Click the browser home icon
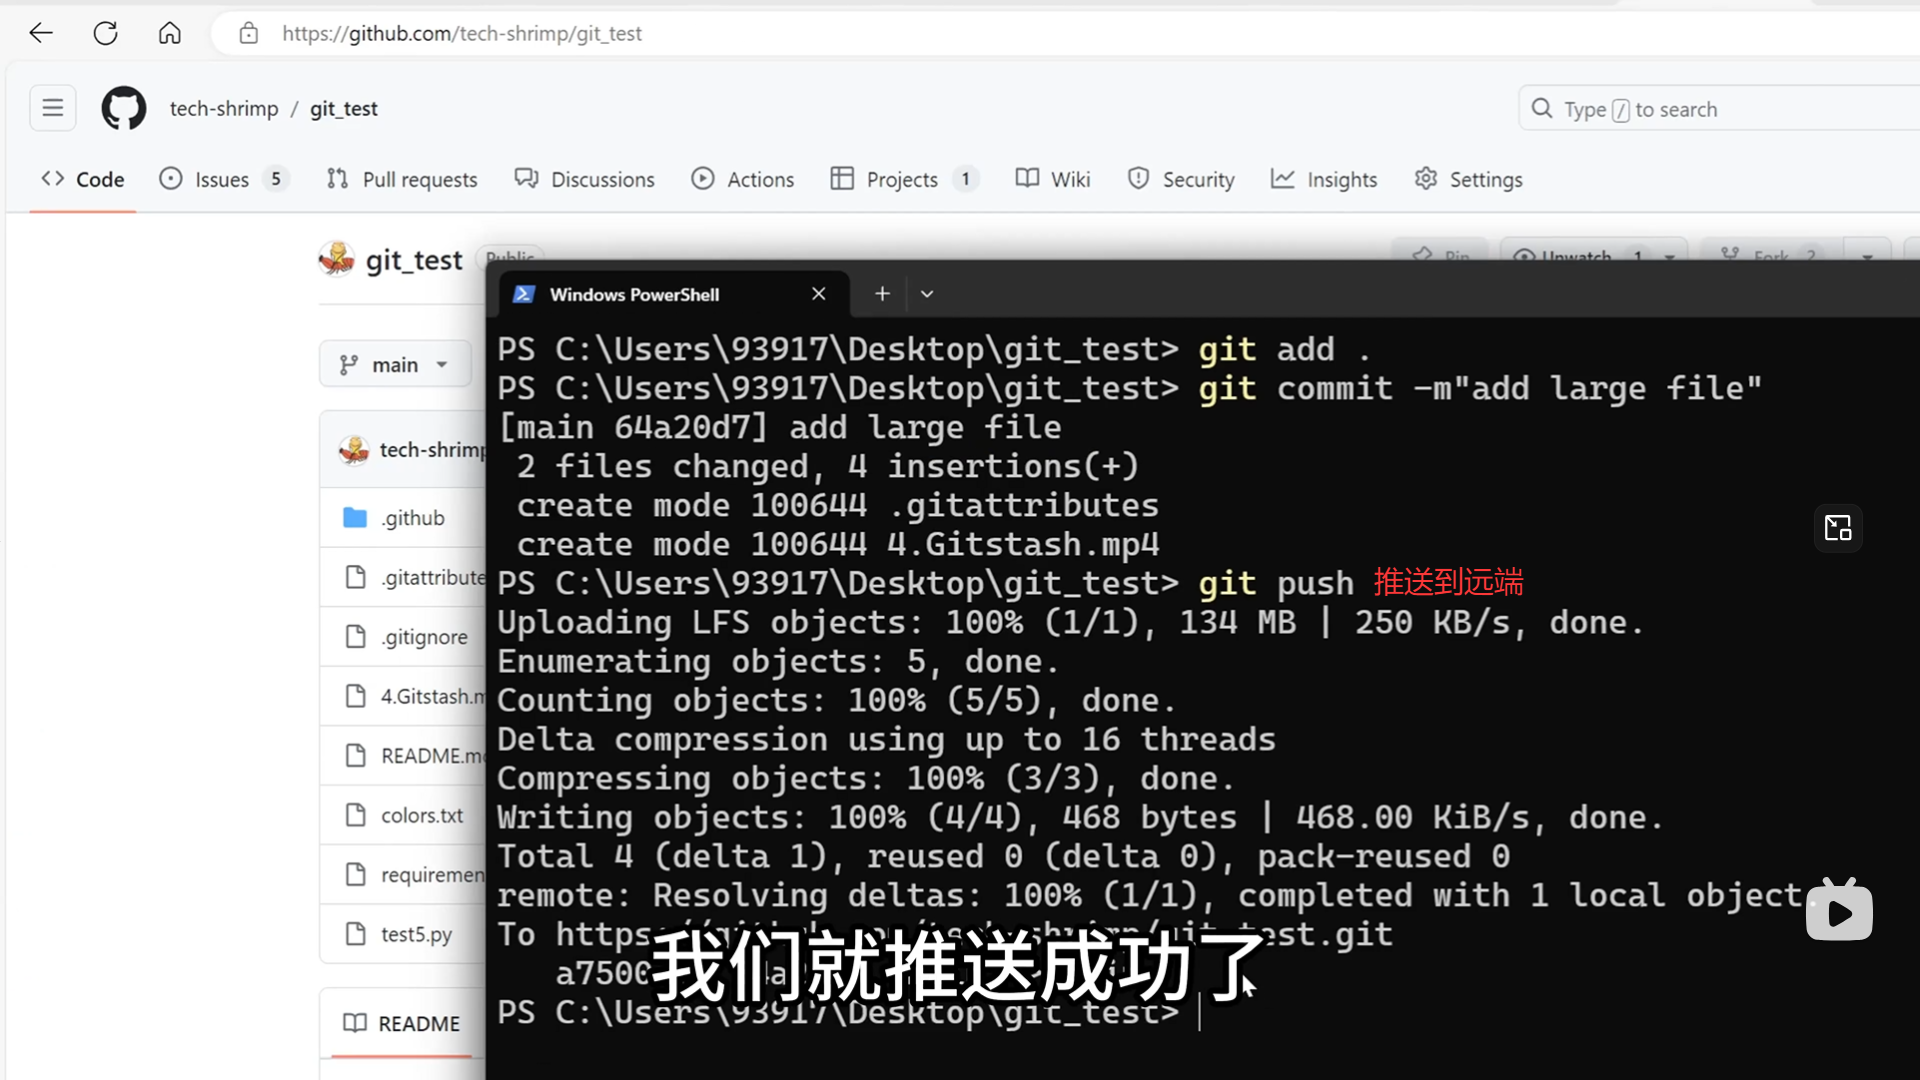 pyautogui.click(x=170, y=33)
